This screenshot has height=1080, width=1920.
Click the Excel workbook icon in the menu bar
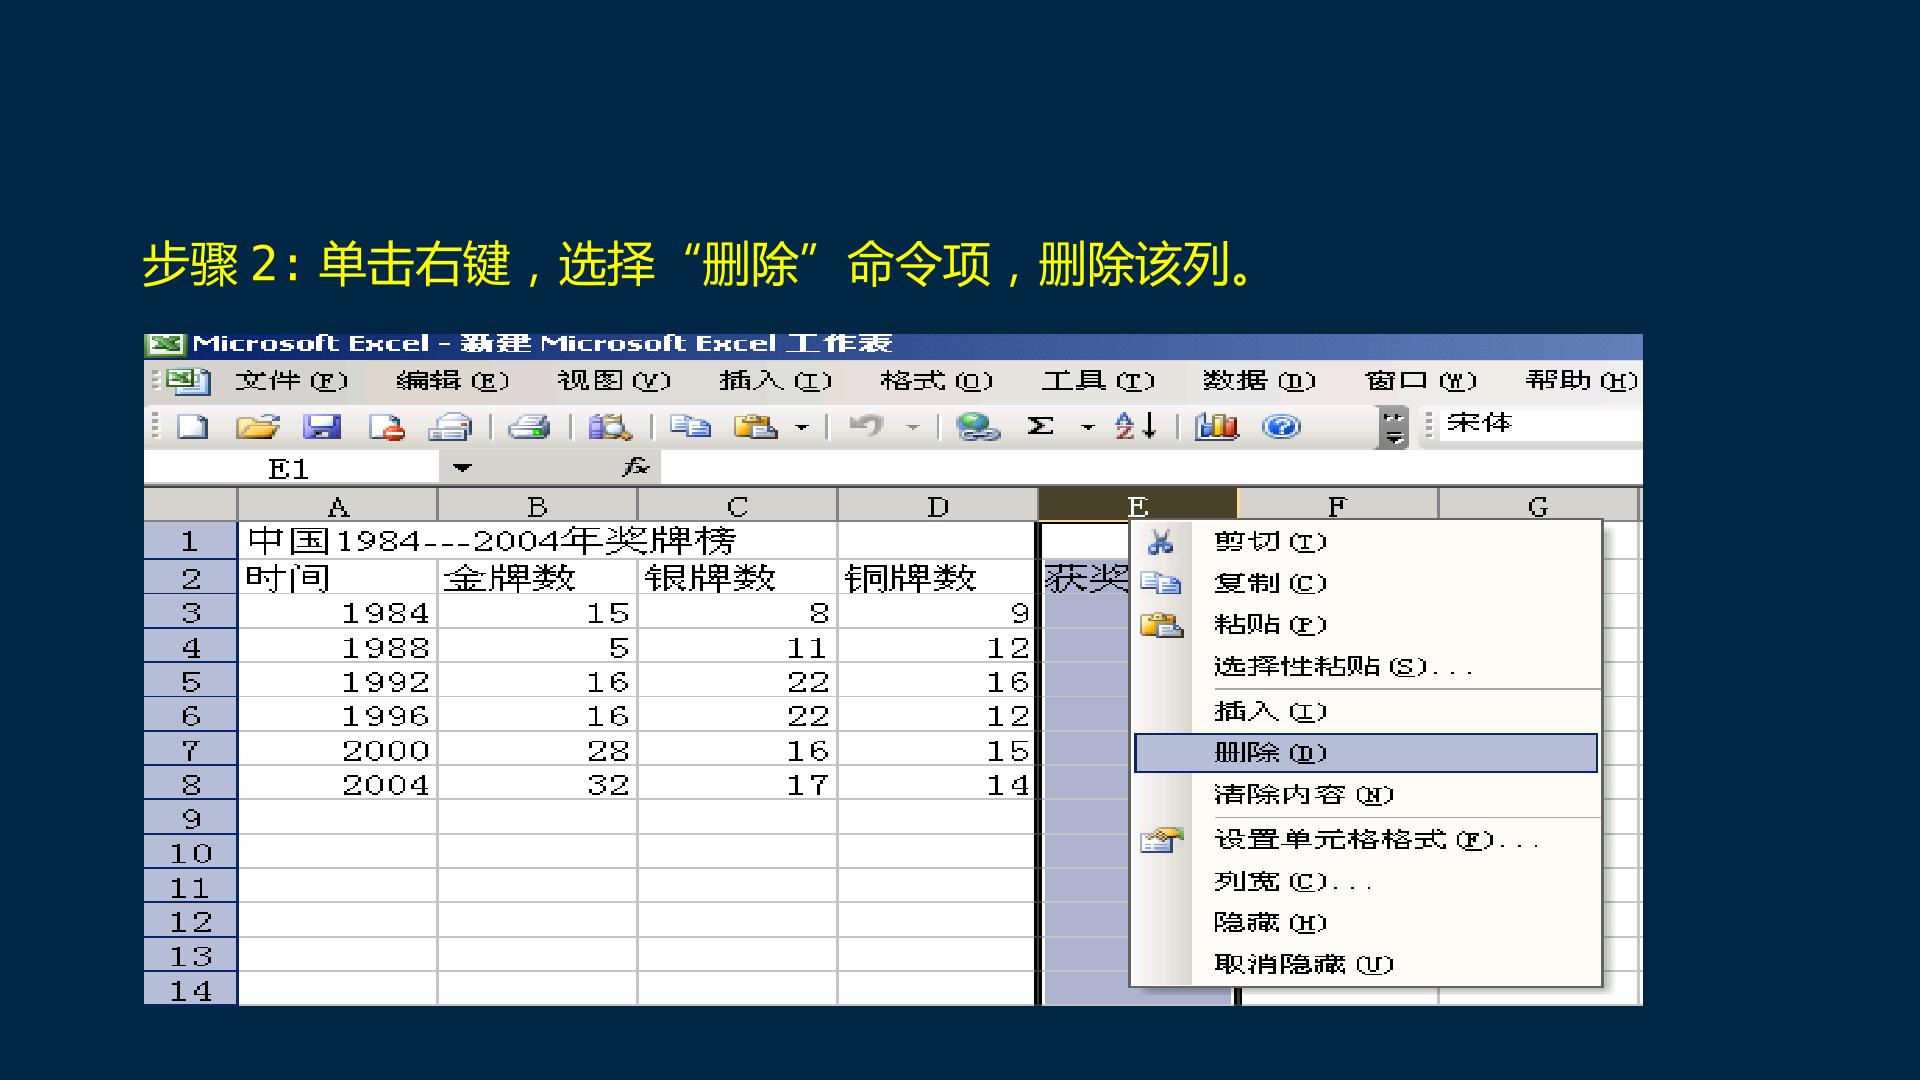coord(188,381)
